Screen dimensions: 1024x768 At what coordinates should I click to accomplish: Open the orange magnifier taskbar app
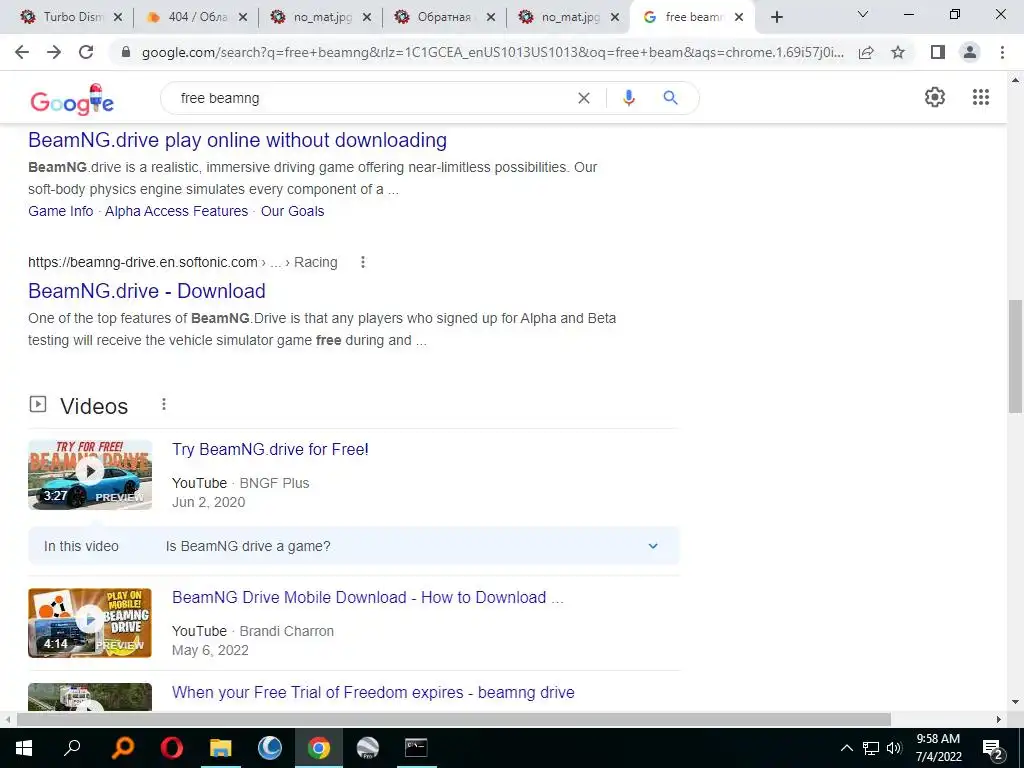[x=122, y=748]
